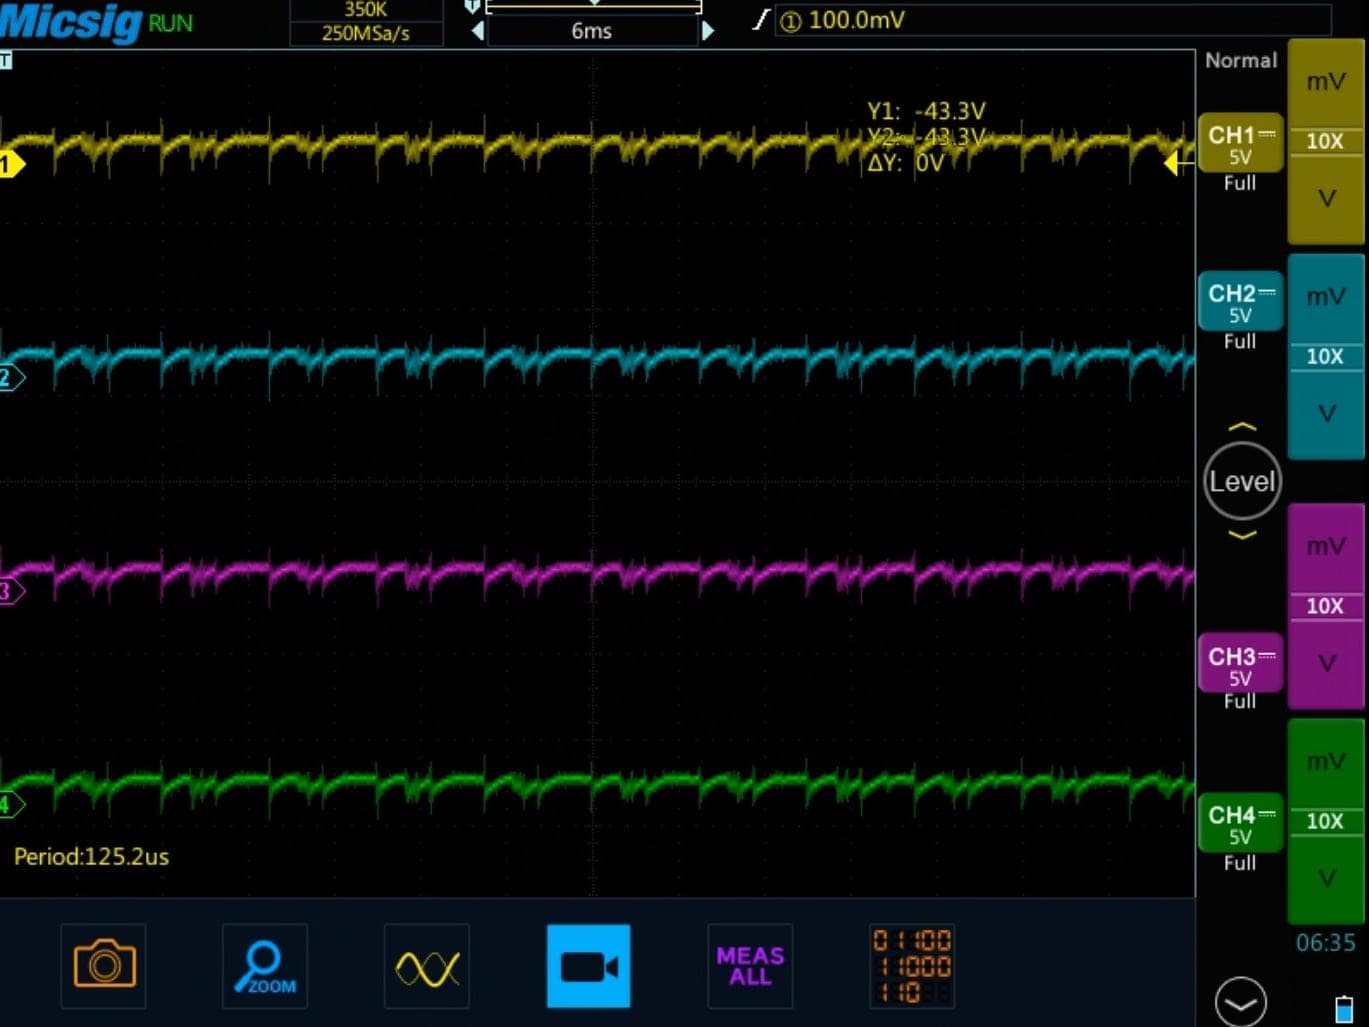The image size is (1369, 1027).
Task: Increase timebase with right arrow beside 6ms
Action: pyautogui.click(x=708, y=31)
